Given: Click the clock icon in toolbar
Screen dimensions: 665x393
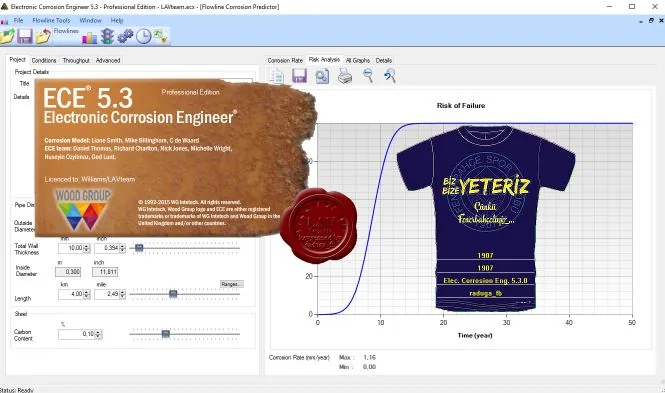Looking at the screenshot, I should click(x=143, y=36).
